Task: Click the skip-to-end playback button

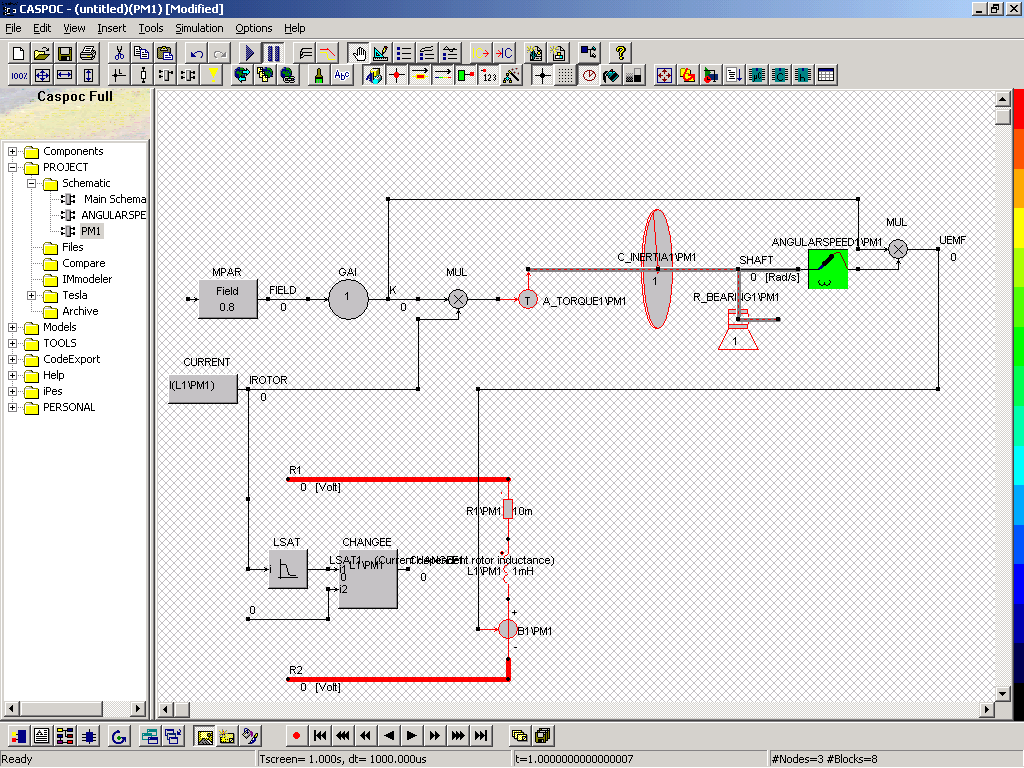Action: coord(481,736)
